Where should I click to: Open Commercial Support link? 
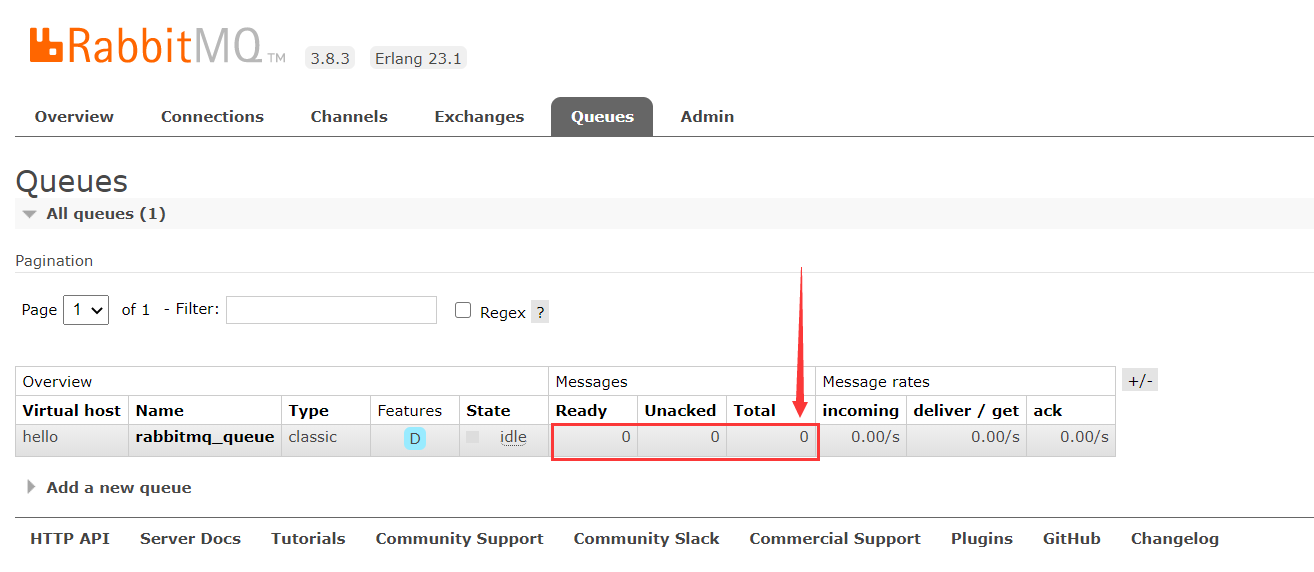pyautogui.click(x=835, y=539)
